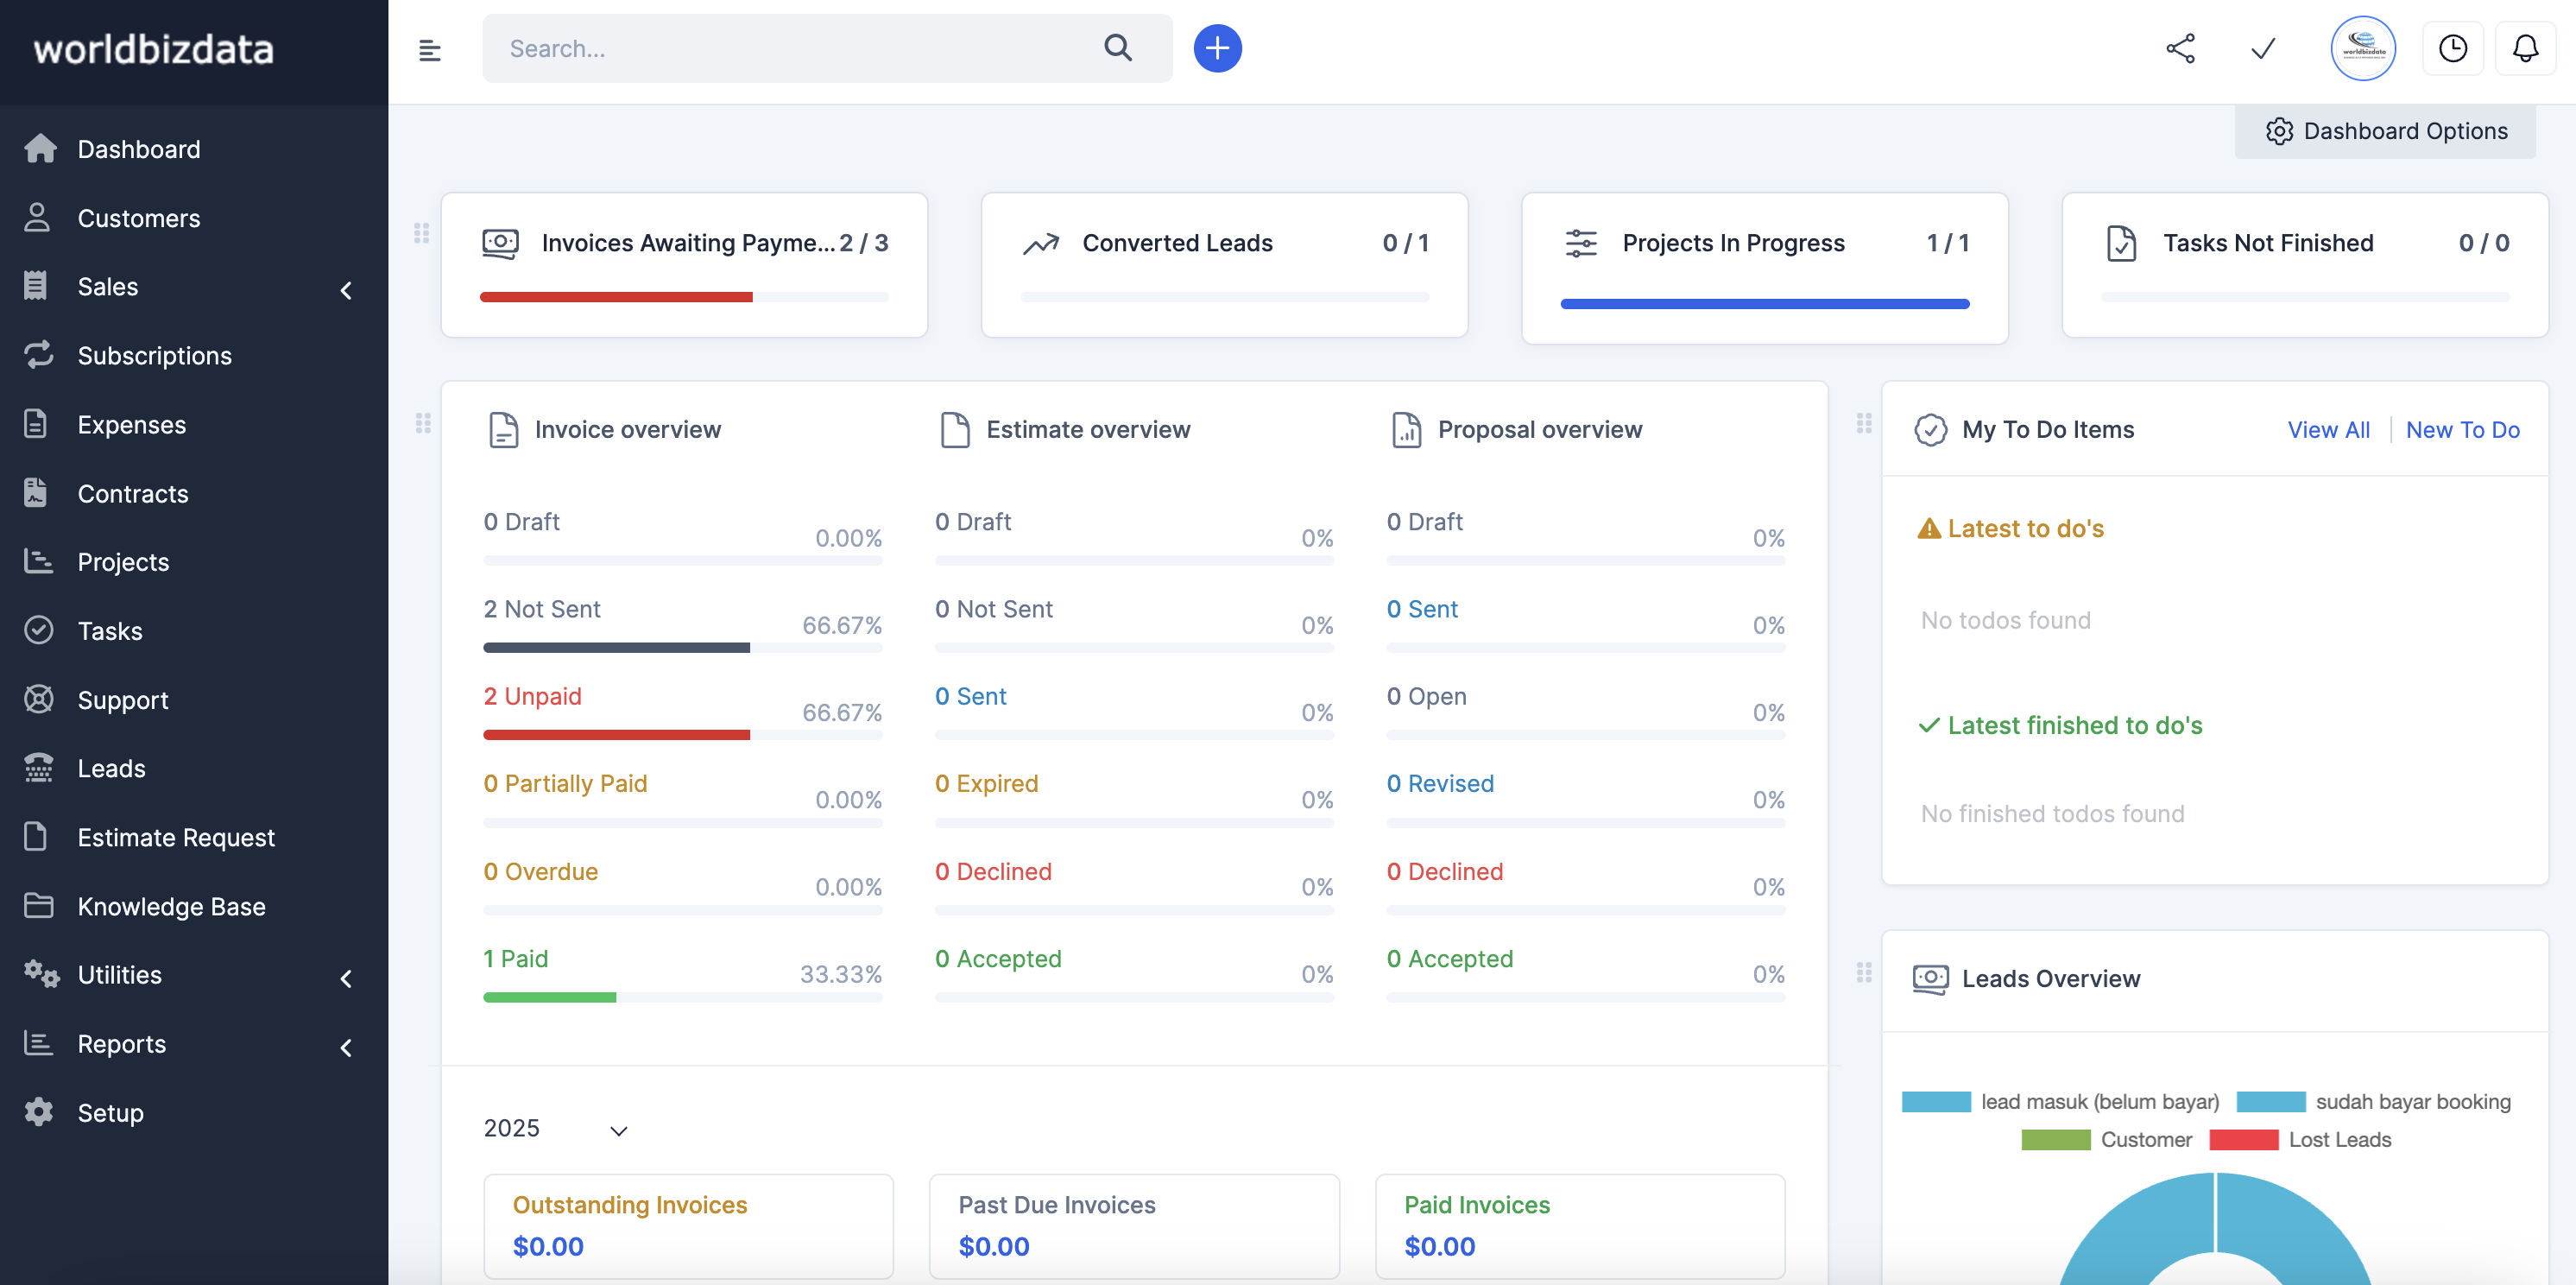Toggle the sidebar with hamburger icon
Screen dimensions: 2576x1285
pyautogui.click(x=429, y=49)
